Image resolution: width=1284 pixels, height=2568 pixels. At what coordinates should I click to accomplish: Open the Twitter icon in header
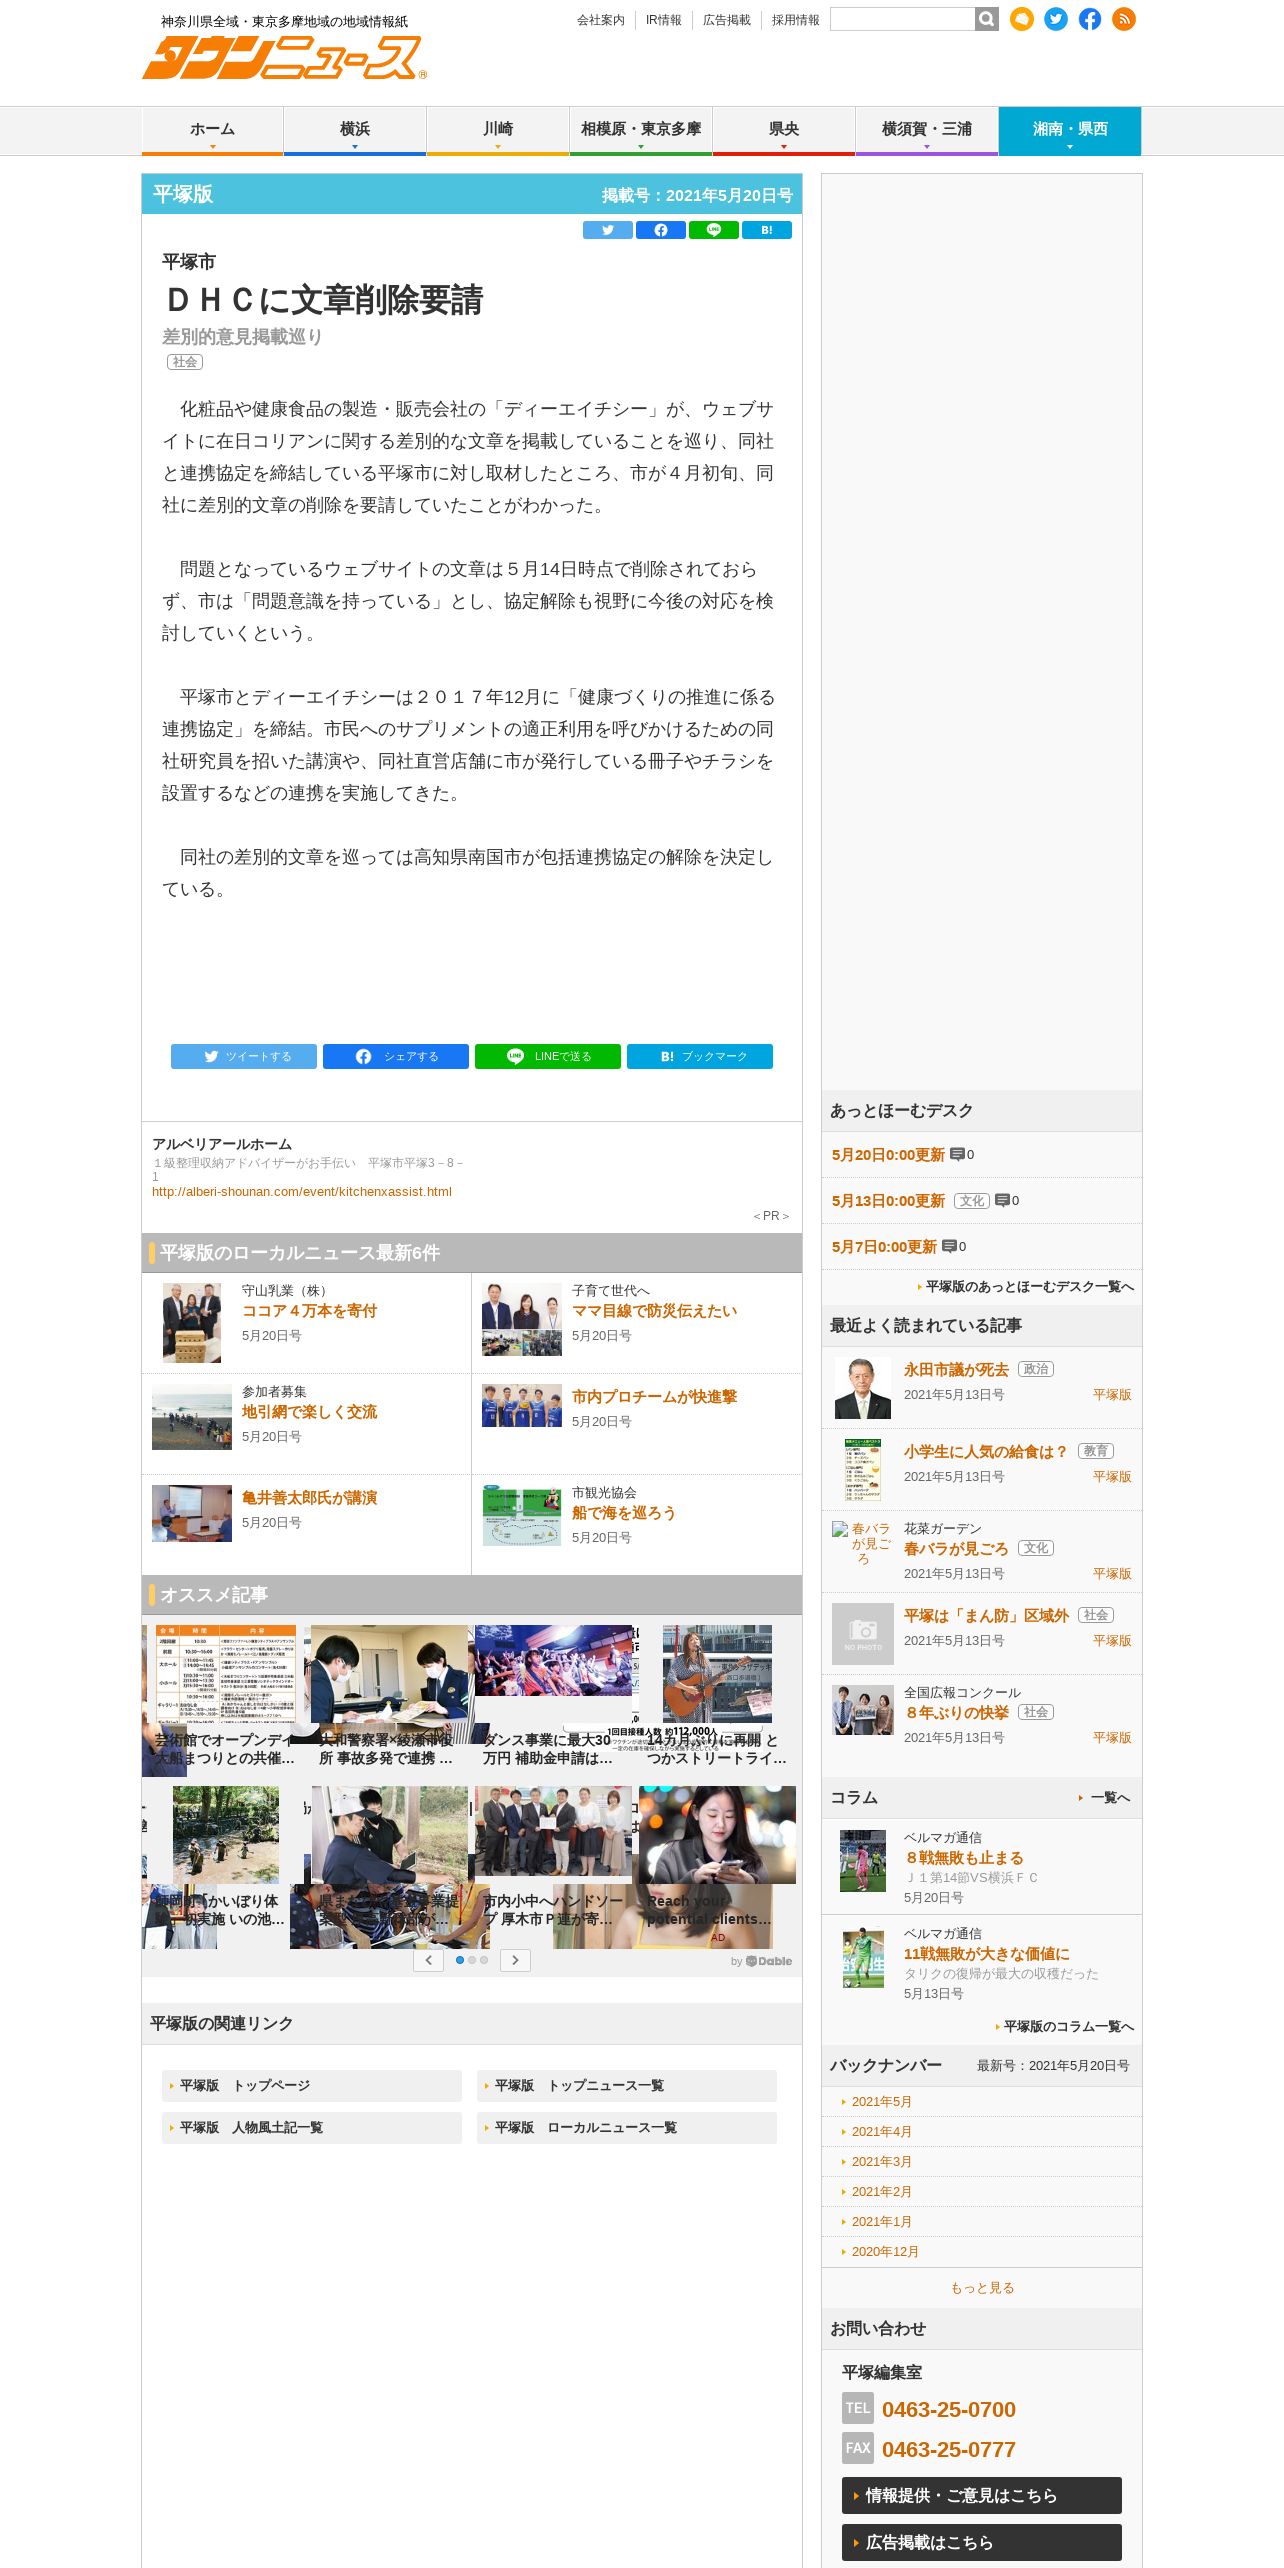tap(1055, 19)
